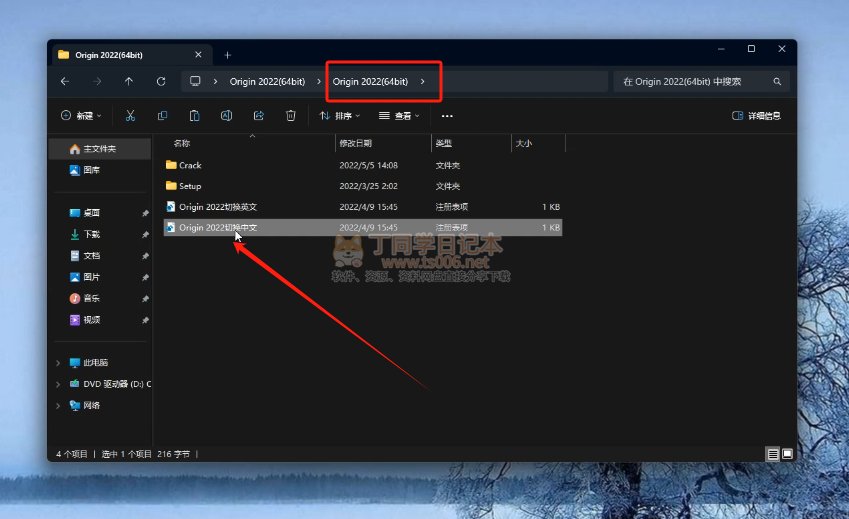Open the Sort options dropdown
The image size is (849, 519).
(x=340, y=116)
